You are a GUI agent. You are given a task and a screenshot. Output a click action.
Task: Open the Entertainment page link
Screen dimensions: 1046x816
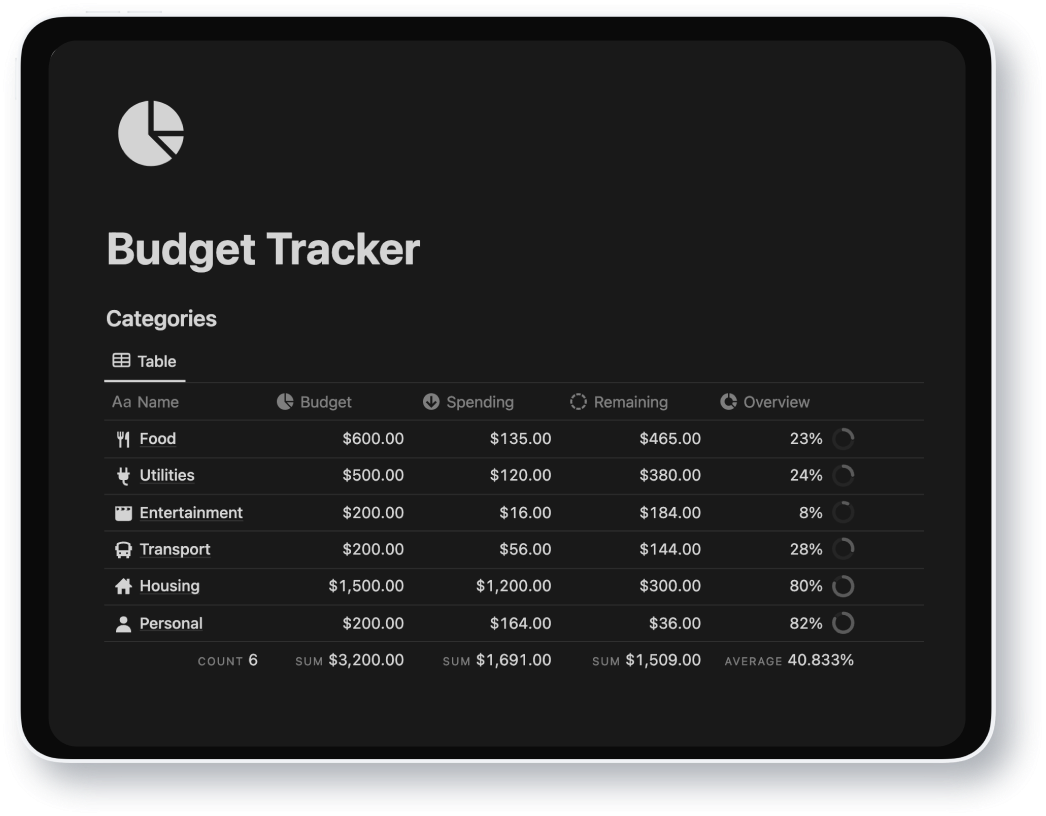(191, 513)
